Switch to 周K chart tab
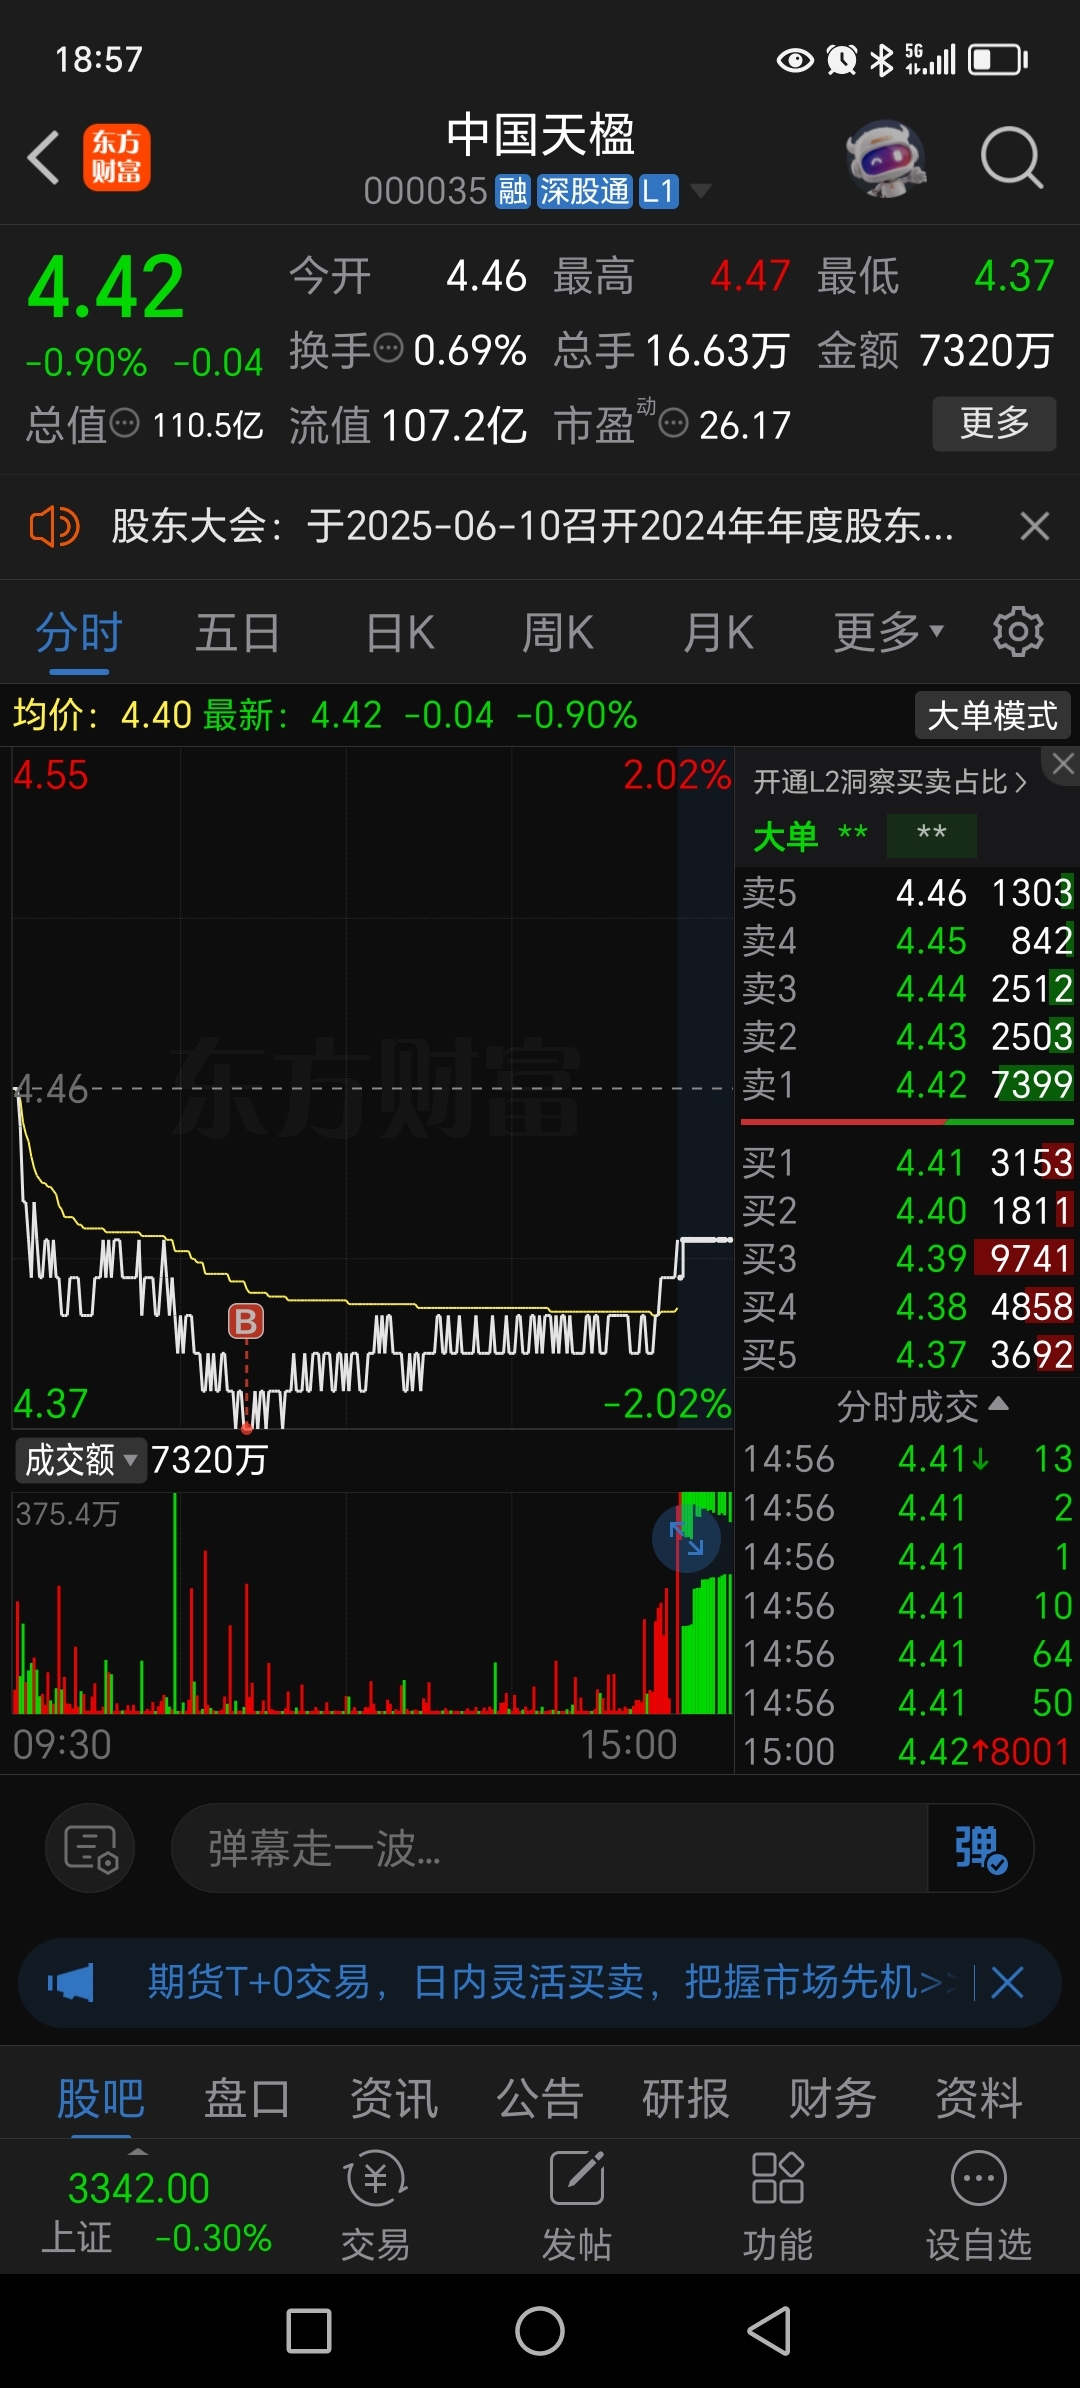1080x2388 pixels. (x=558, y=633)
